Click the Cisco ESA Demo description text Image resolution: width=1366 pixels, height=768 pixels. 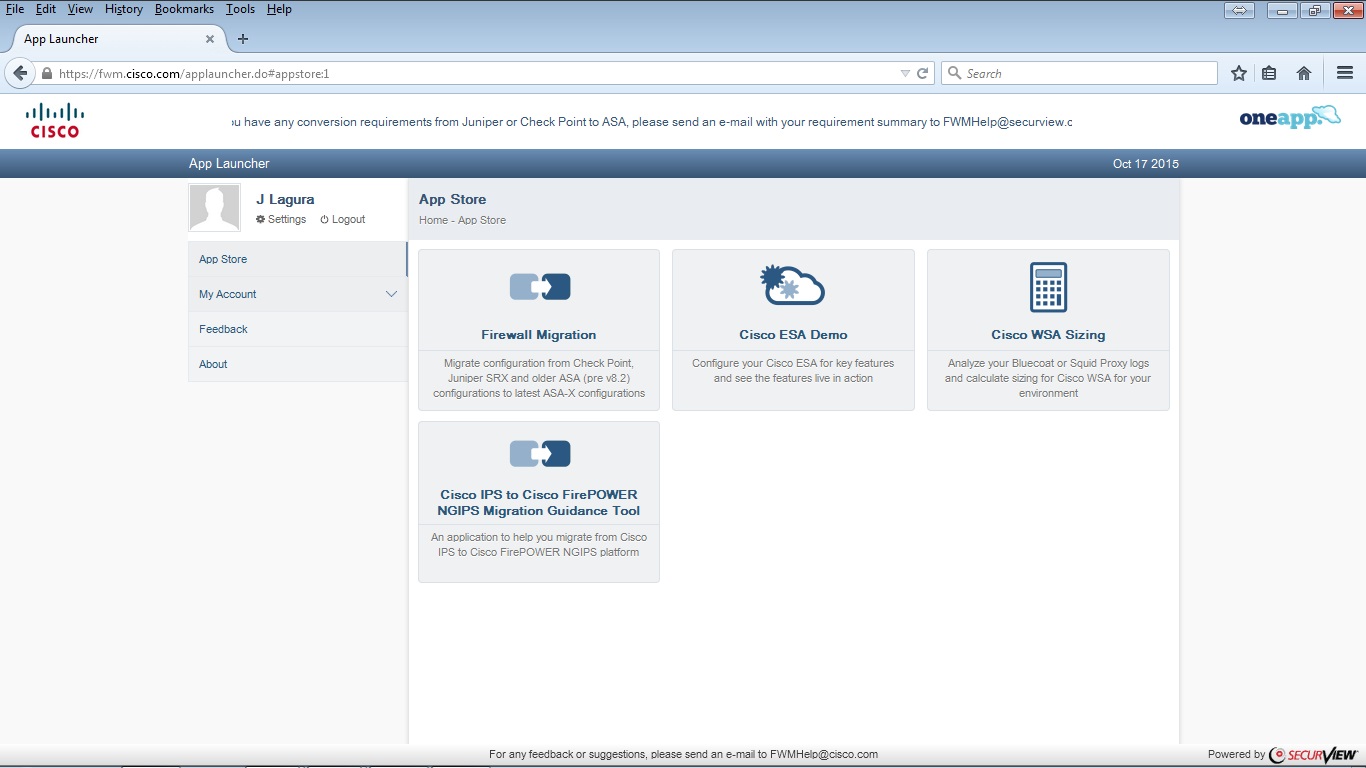793,371
